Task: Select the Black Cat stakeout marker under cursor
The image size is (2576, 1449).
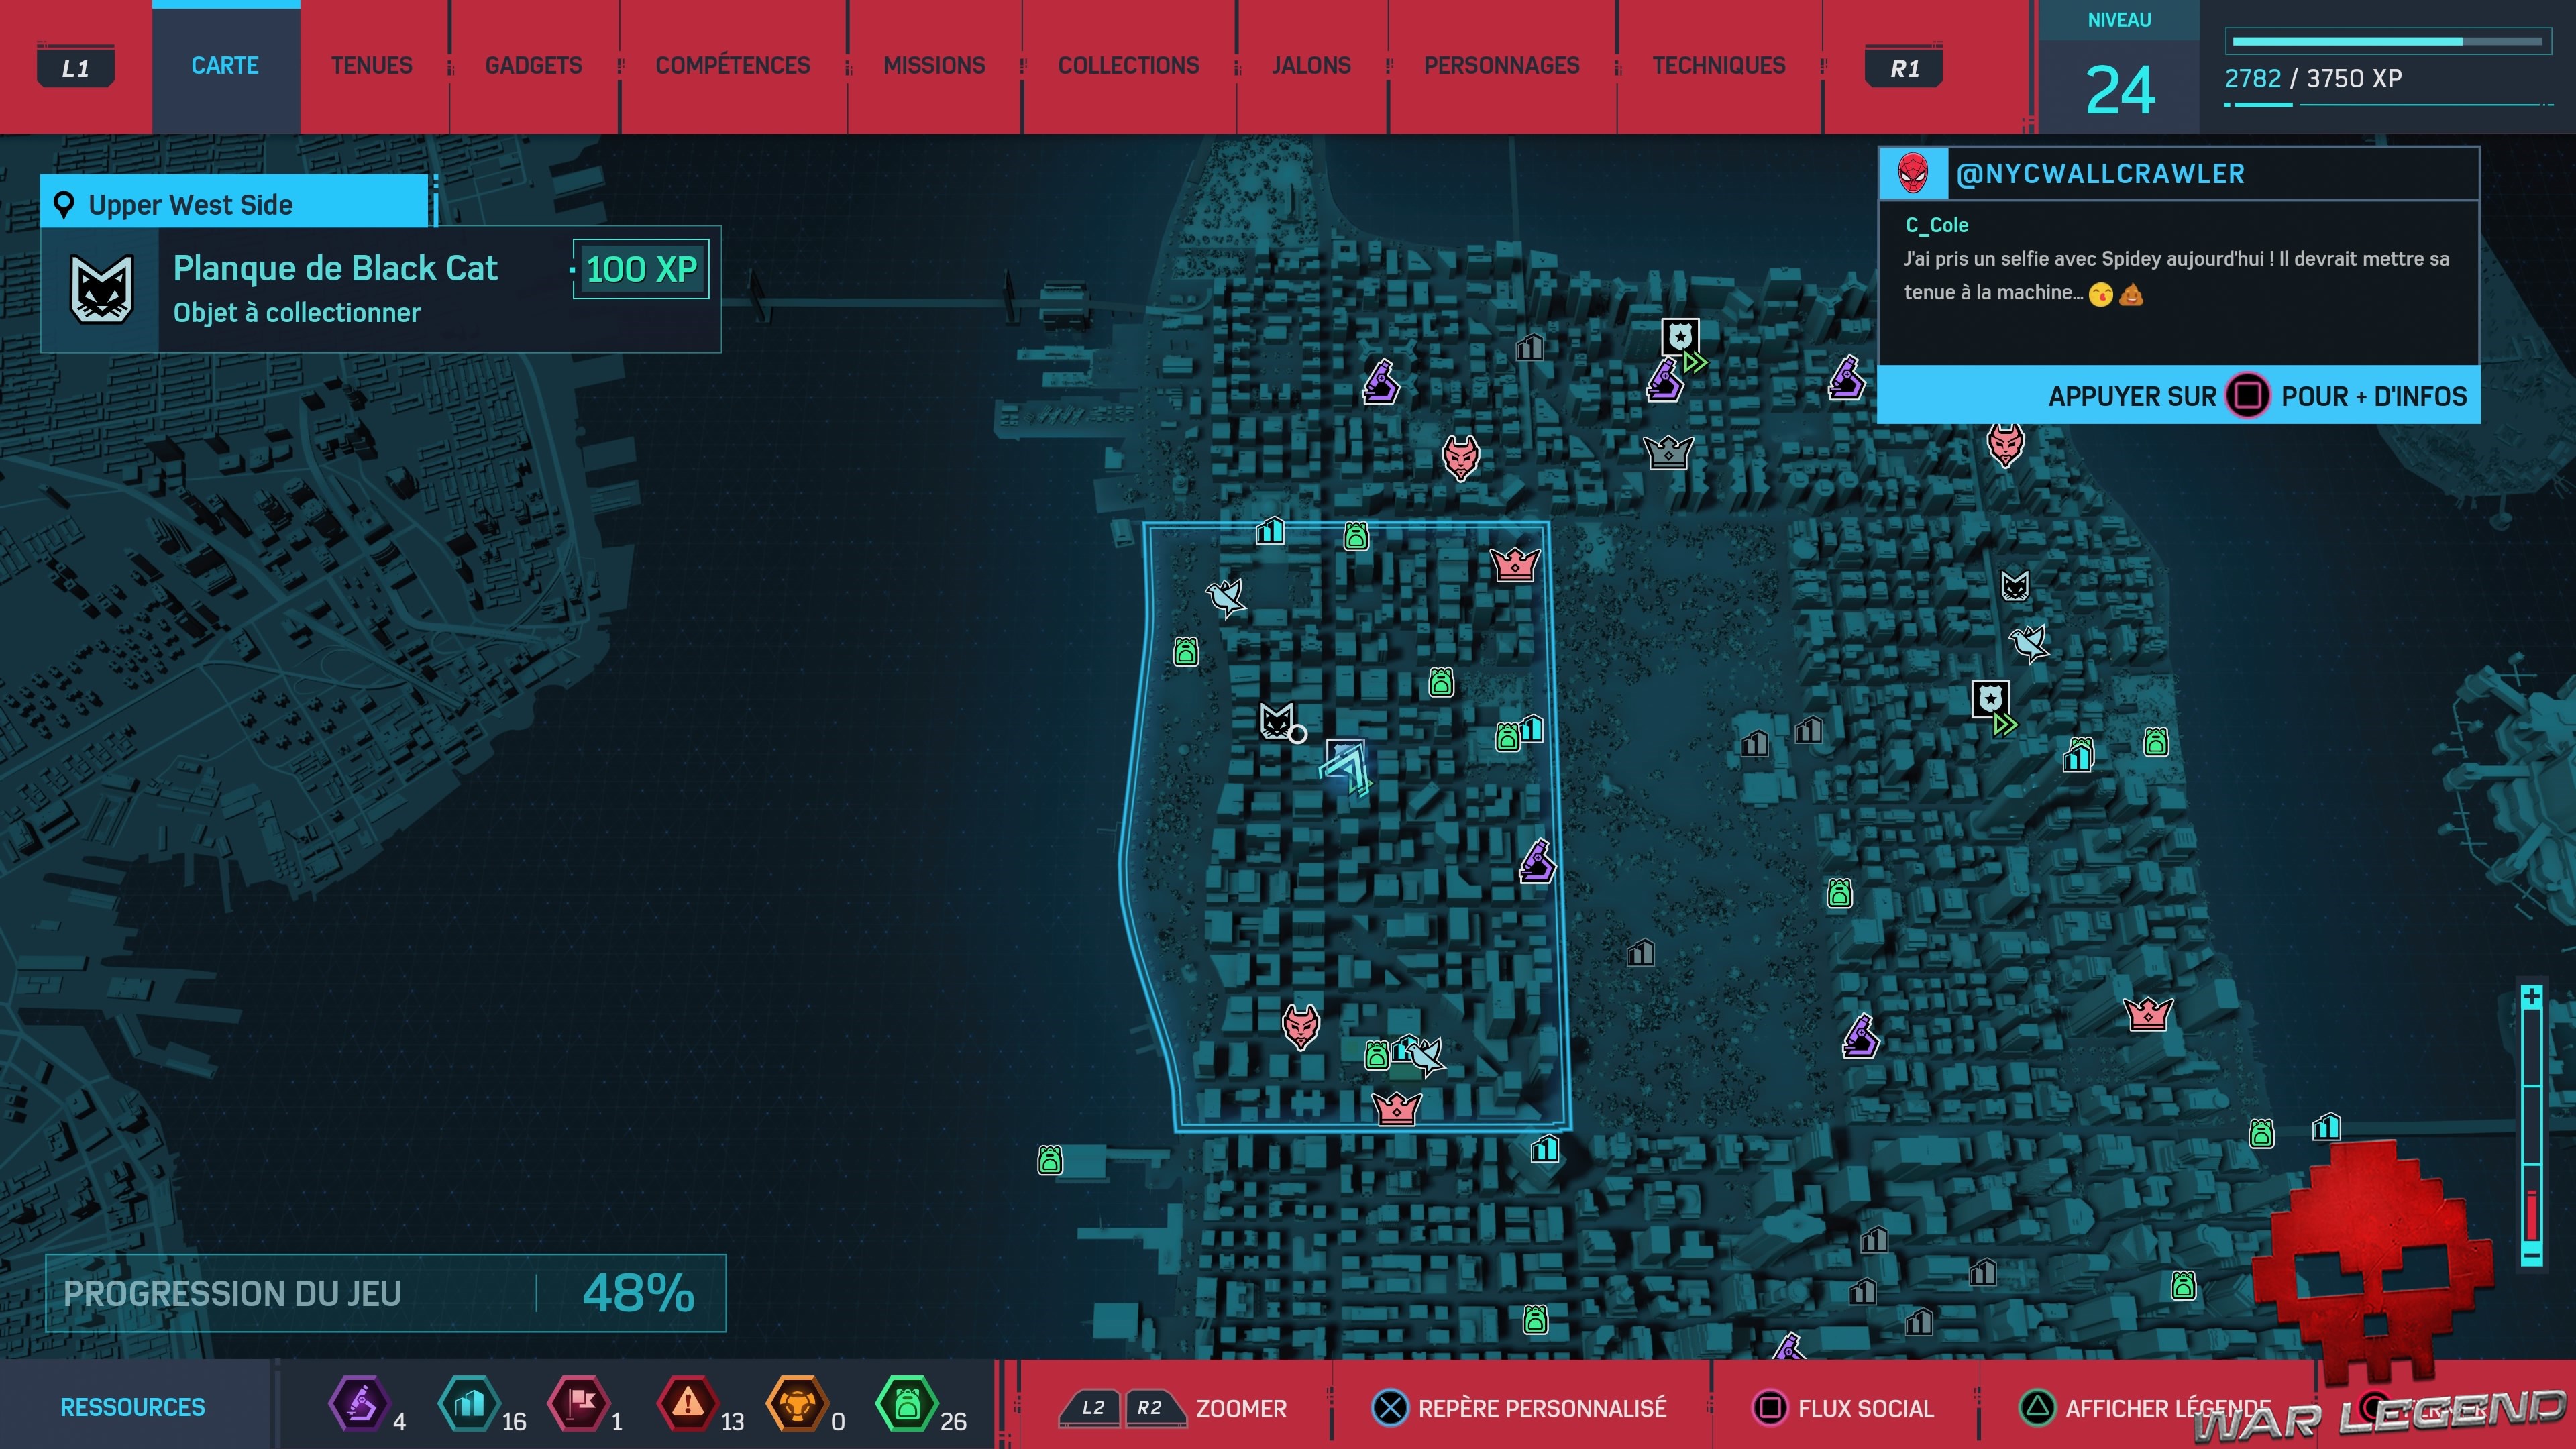Action: pyautogui.click(x=1276, y=721)
